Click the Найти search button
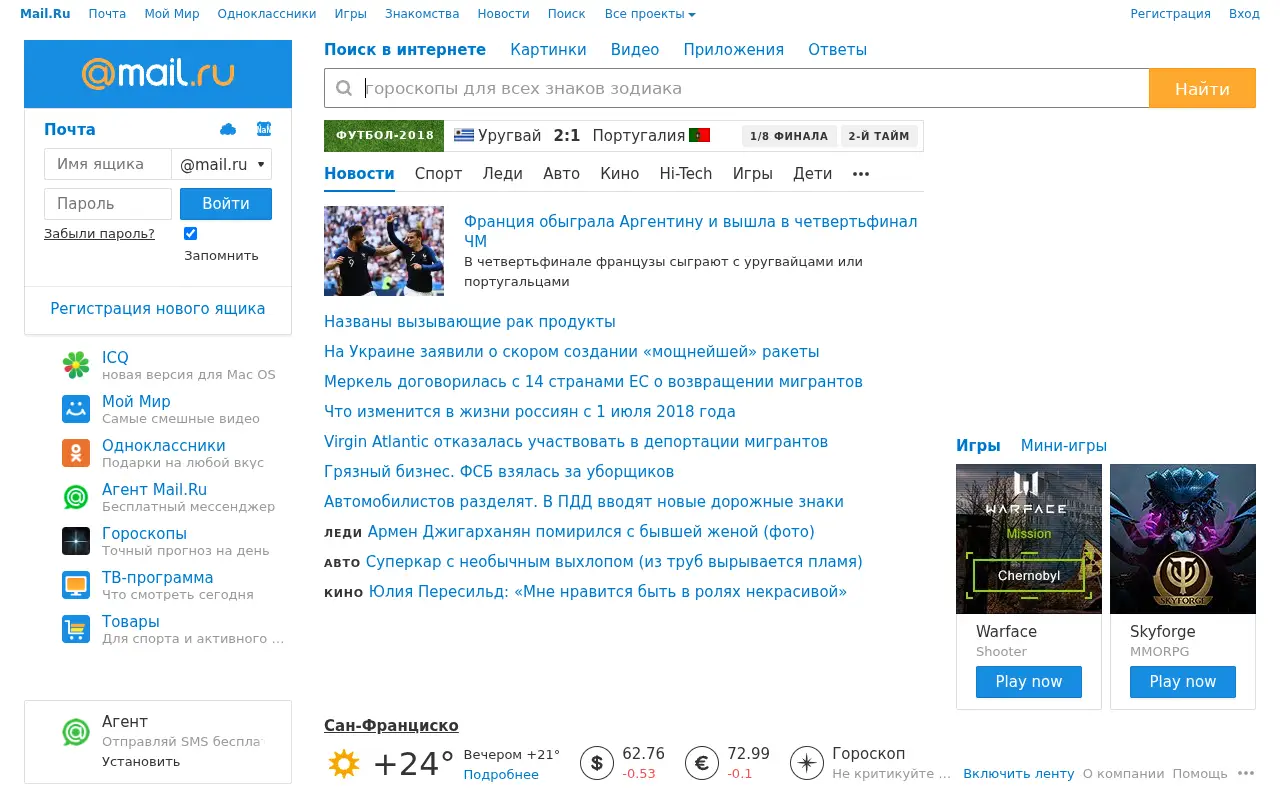The width and height of the screenshot is (1280, 800). (x=1202, y=88)
